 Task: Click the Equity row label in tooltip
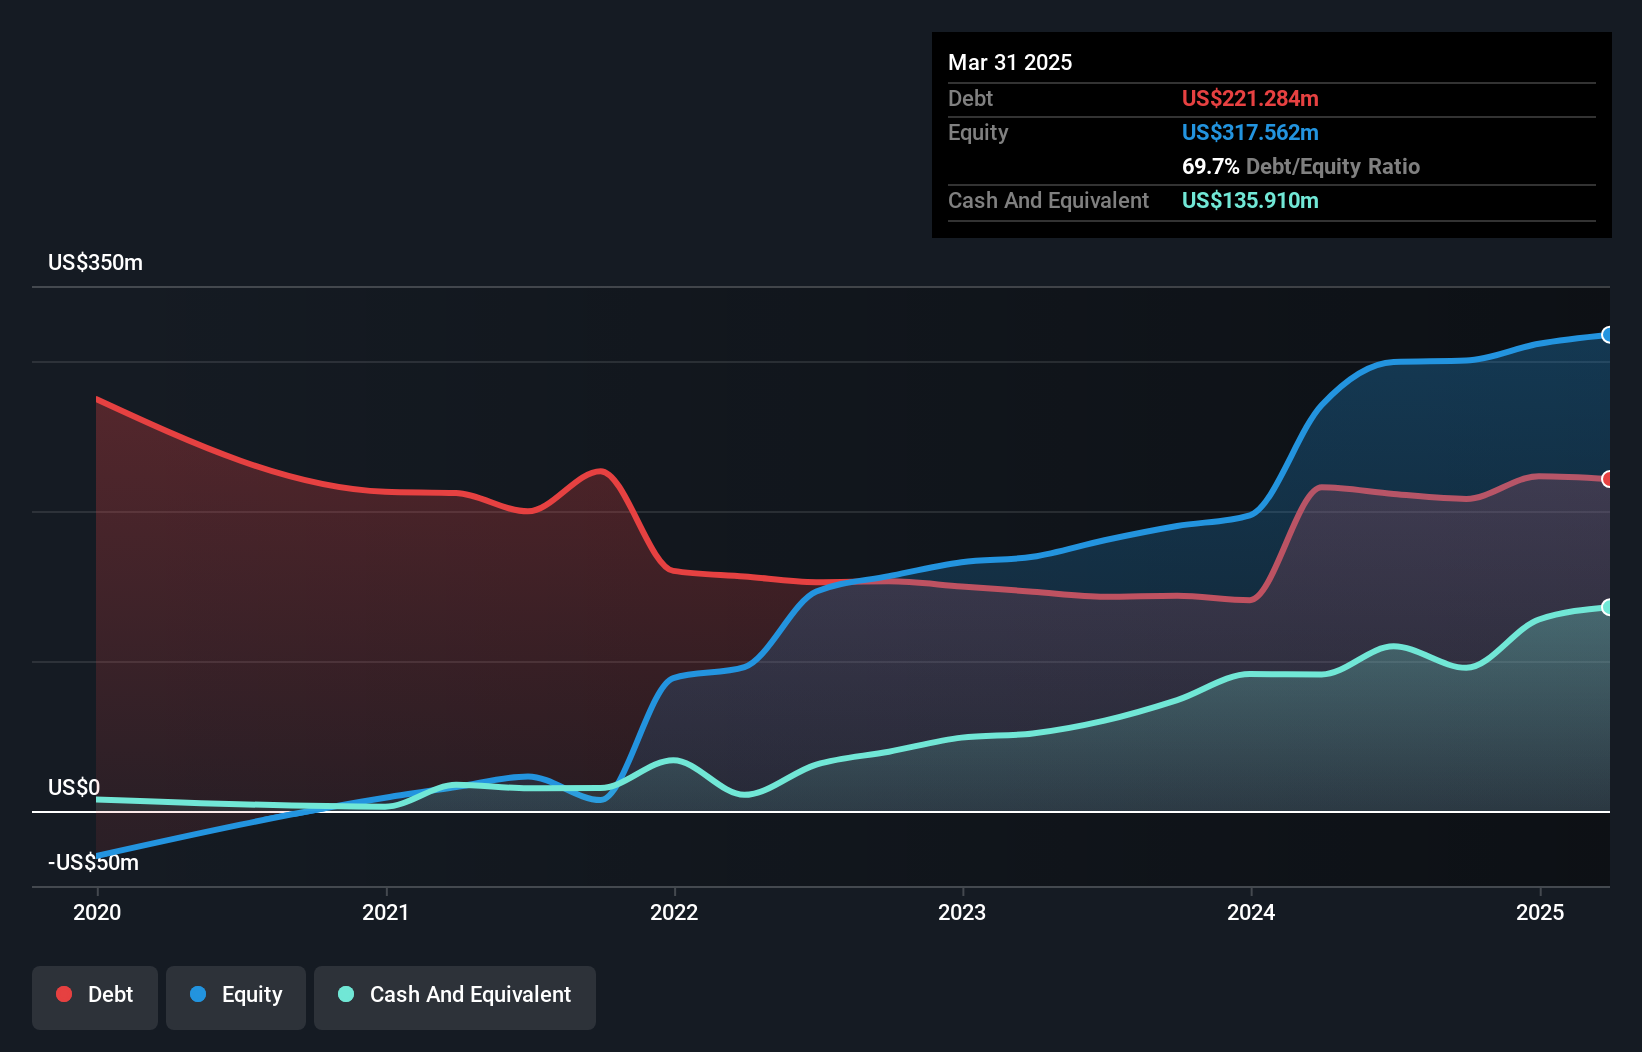[x=978, y=133]
